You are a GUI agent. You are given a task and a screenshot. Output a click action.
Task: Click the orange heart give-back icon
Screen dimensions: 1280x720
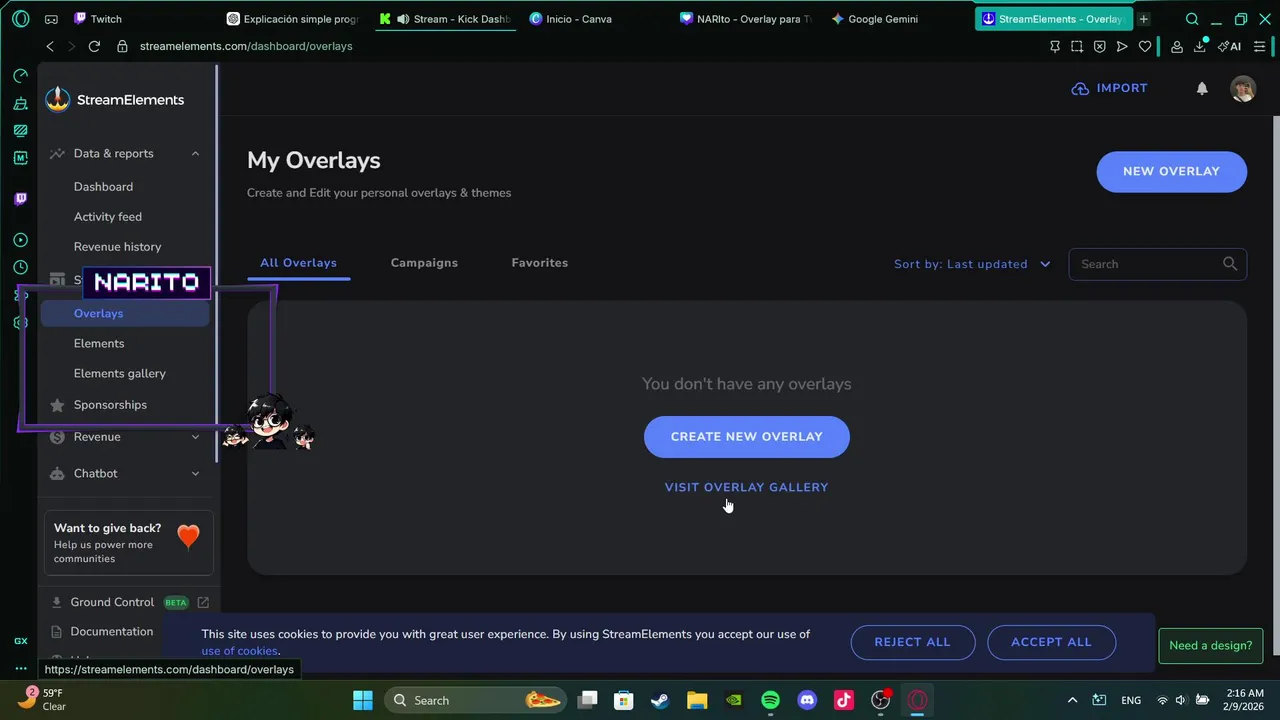(x=188, y=537)
